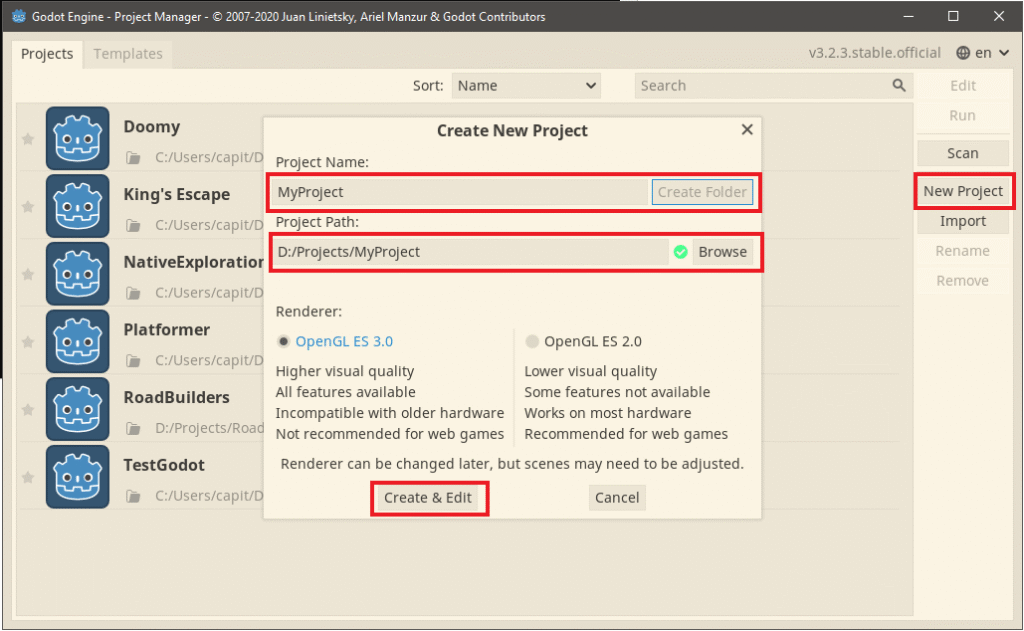Favorite the NativeExploration project star

(28, 274)
